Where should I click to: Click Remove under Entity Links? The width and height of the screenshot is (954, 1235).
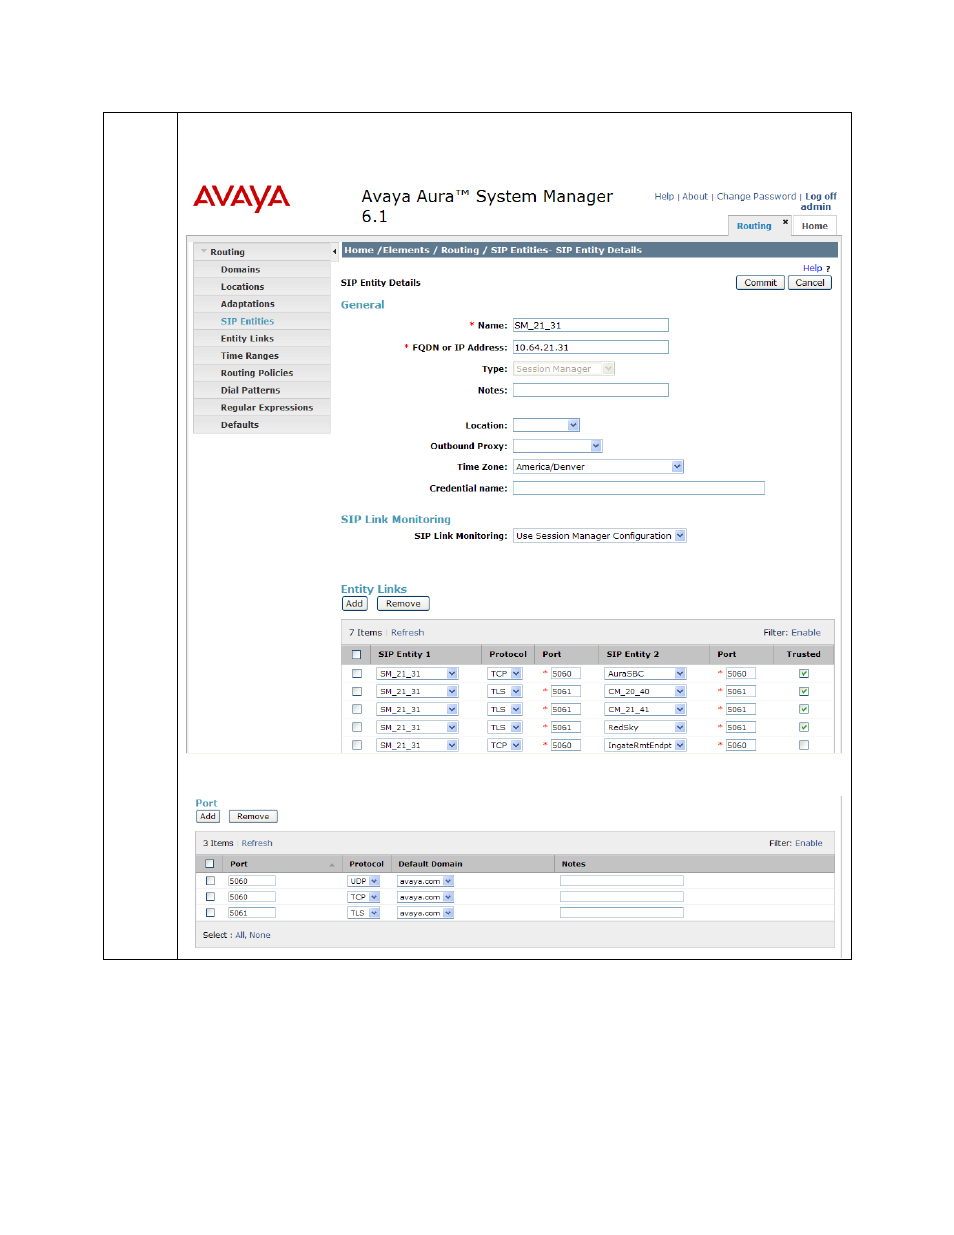[x=403, y=604]
